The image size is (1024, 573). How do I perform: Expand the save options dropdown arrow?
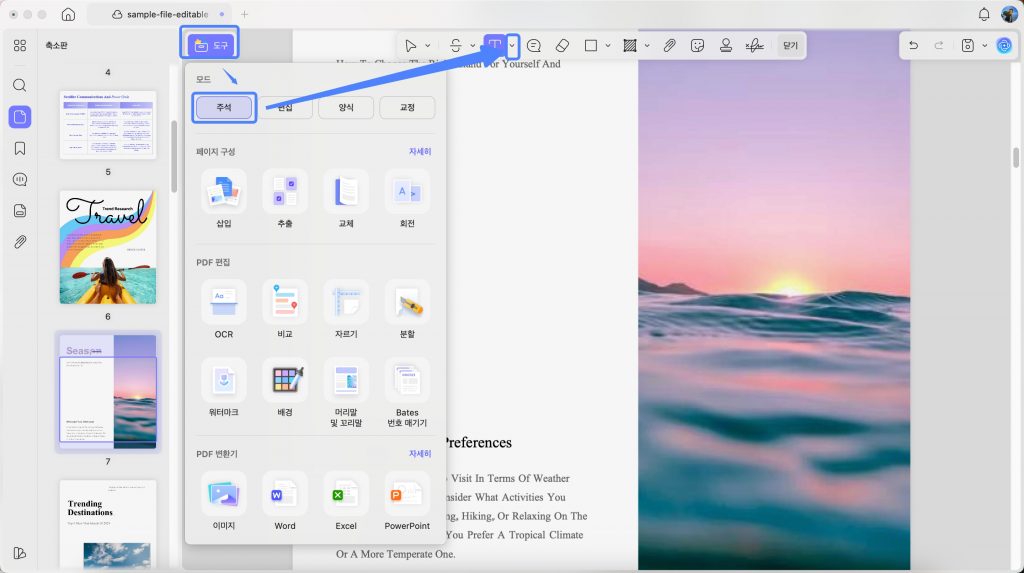985,46
